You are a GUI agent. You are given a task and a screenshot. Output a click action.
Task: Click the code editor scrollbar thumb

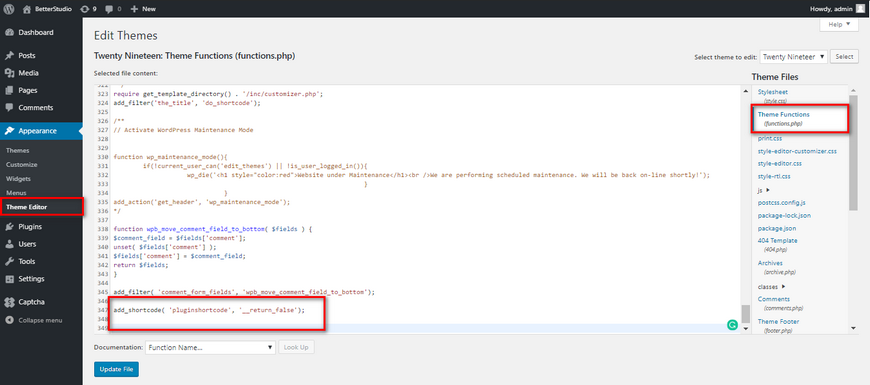(745, 313)
